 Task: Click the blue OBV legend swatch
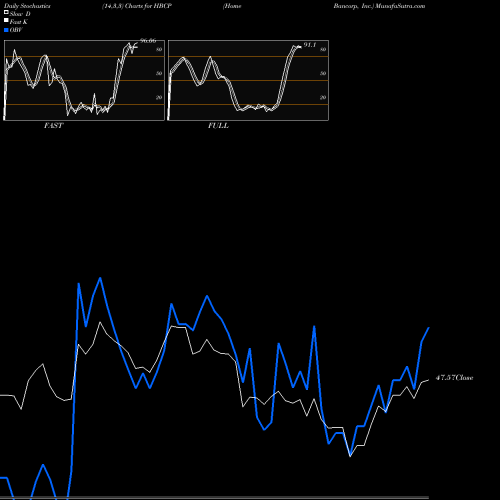6,30
